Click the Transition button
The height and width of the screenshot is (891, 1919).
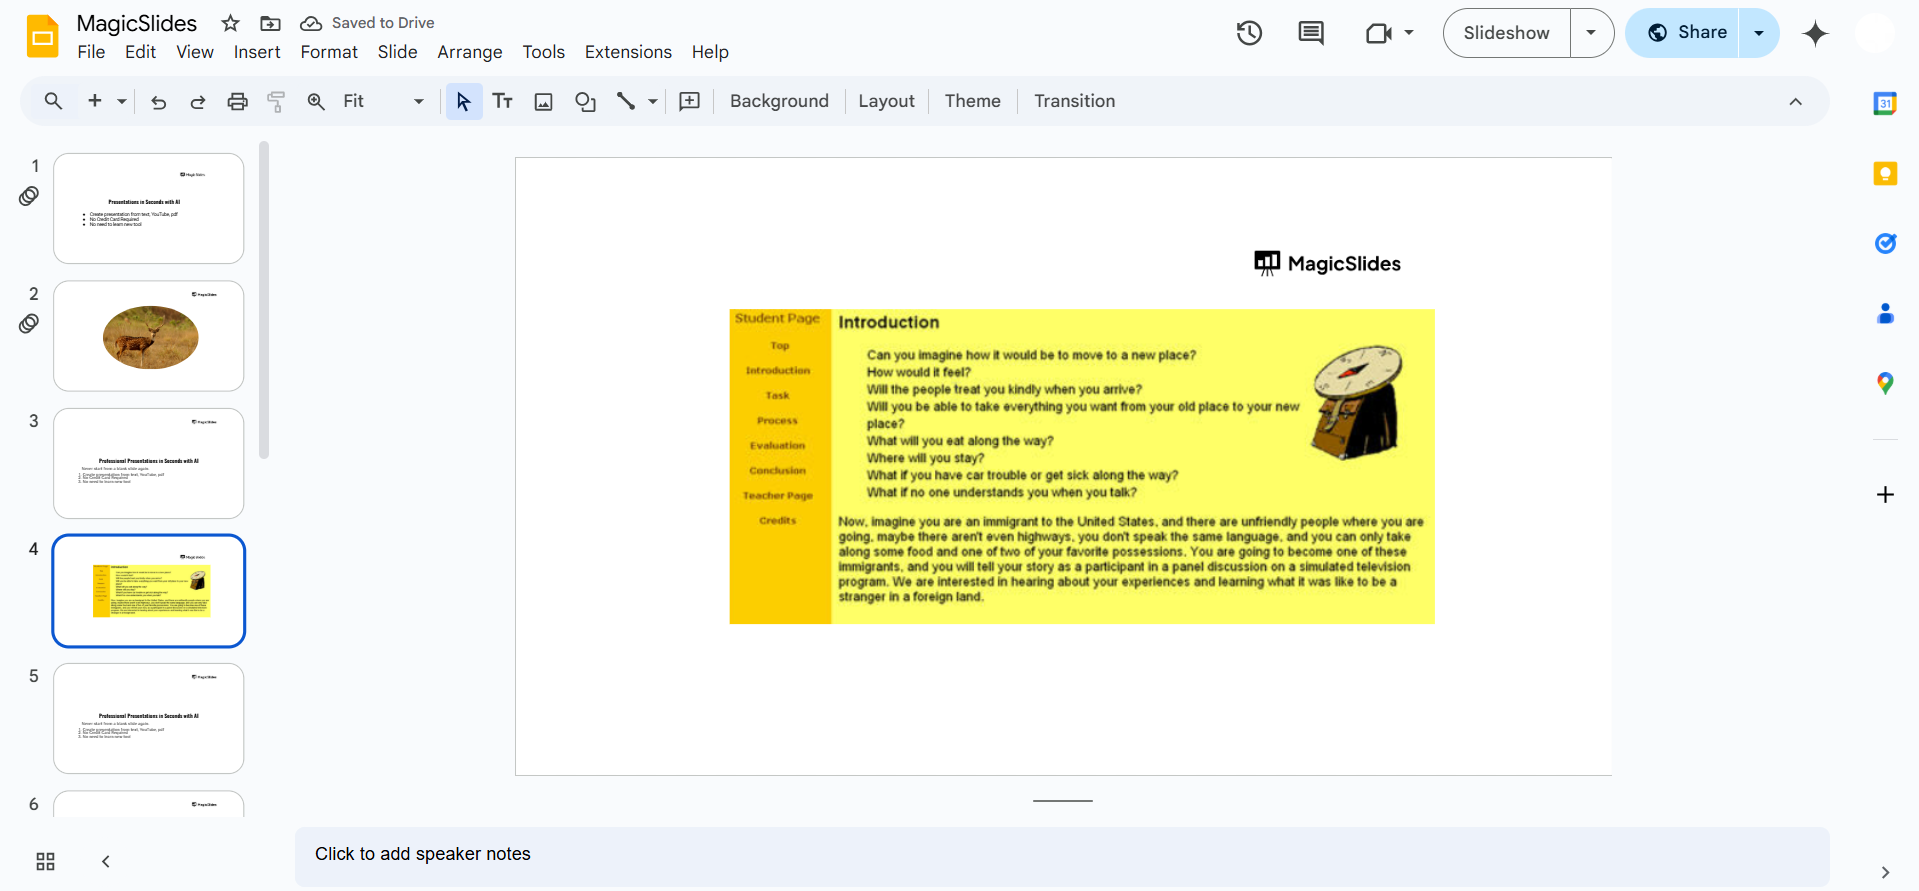(1074, 101)
